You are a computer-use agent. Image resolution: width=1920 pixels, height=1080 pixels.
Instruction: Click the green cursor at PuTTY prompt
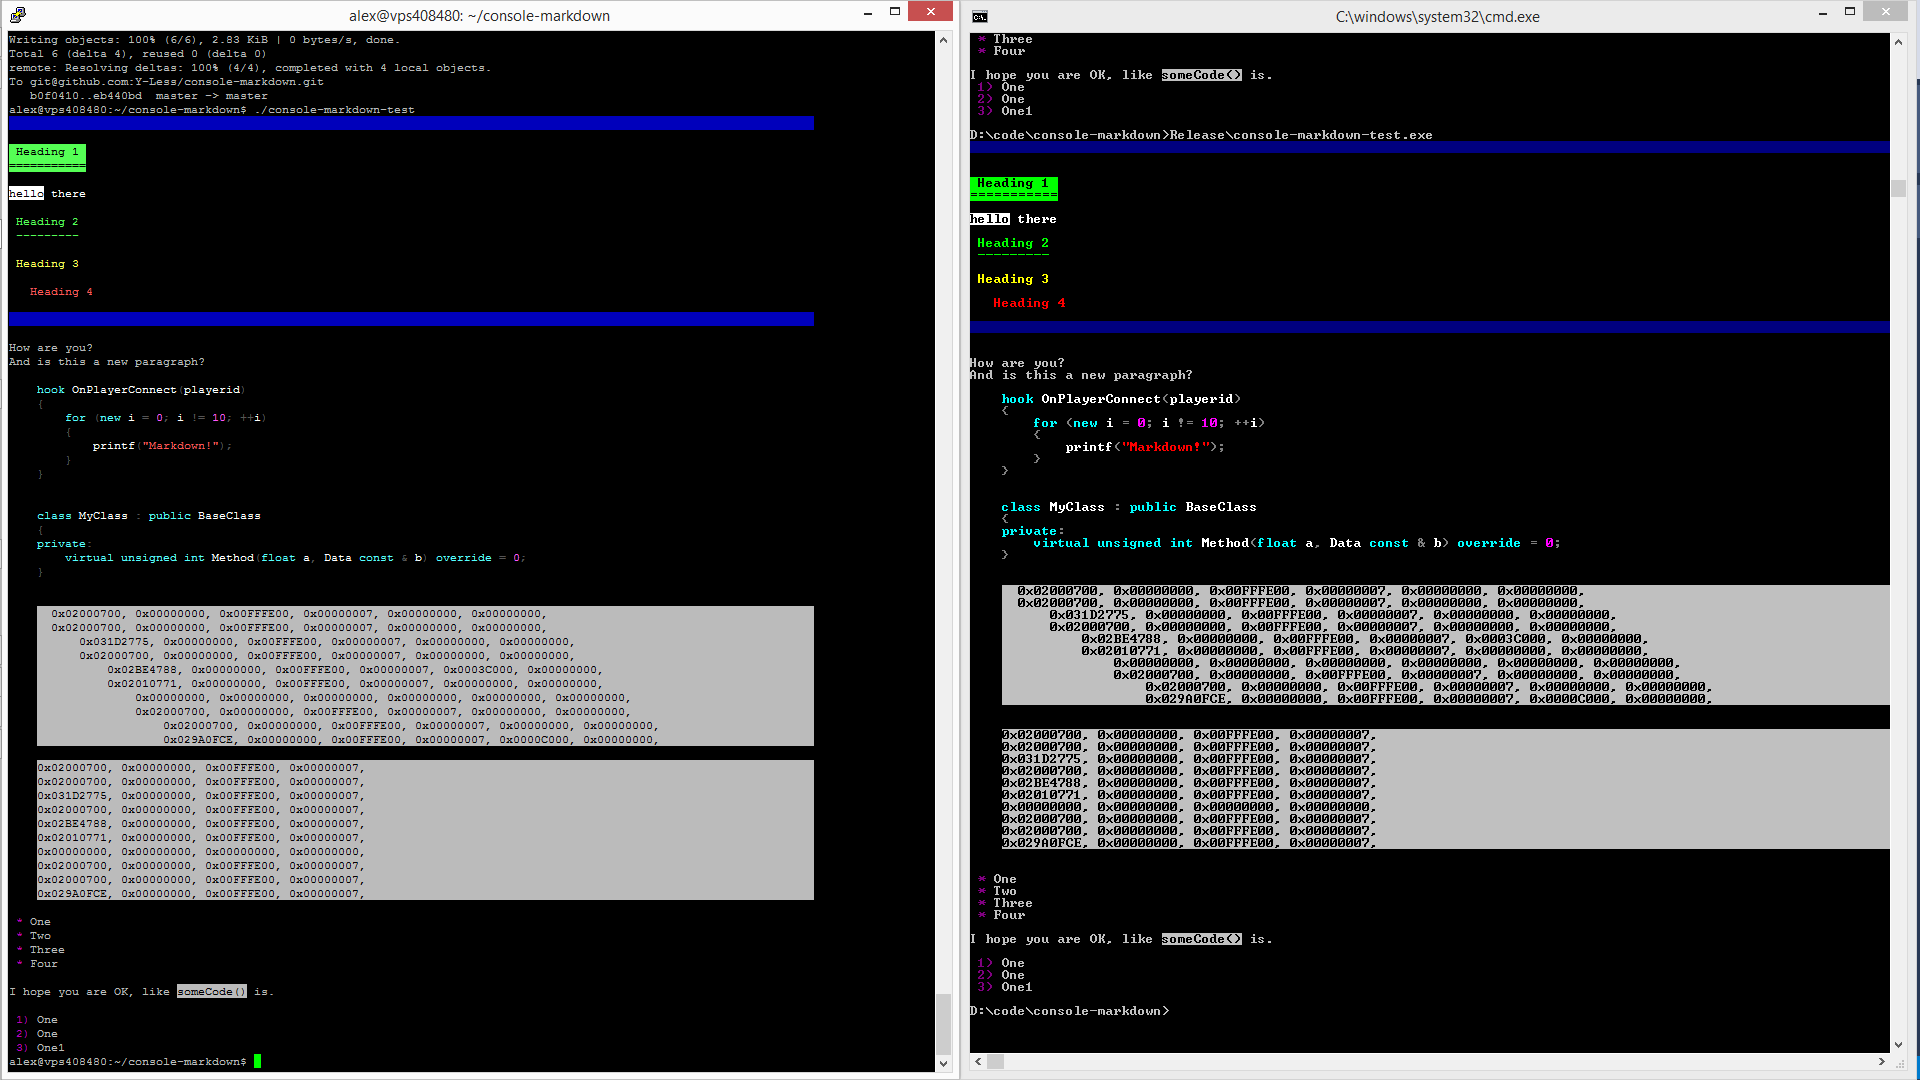[x=257, y=1062]
